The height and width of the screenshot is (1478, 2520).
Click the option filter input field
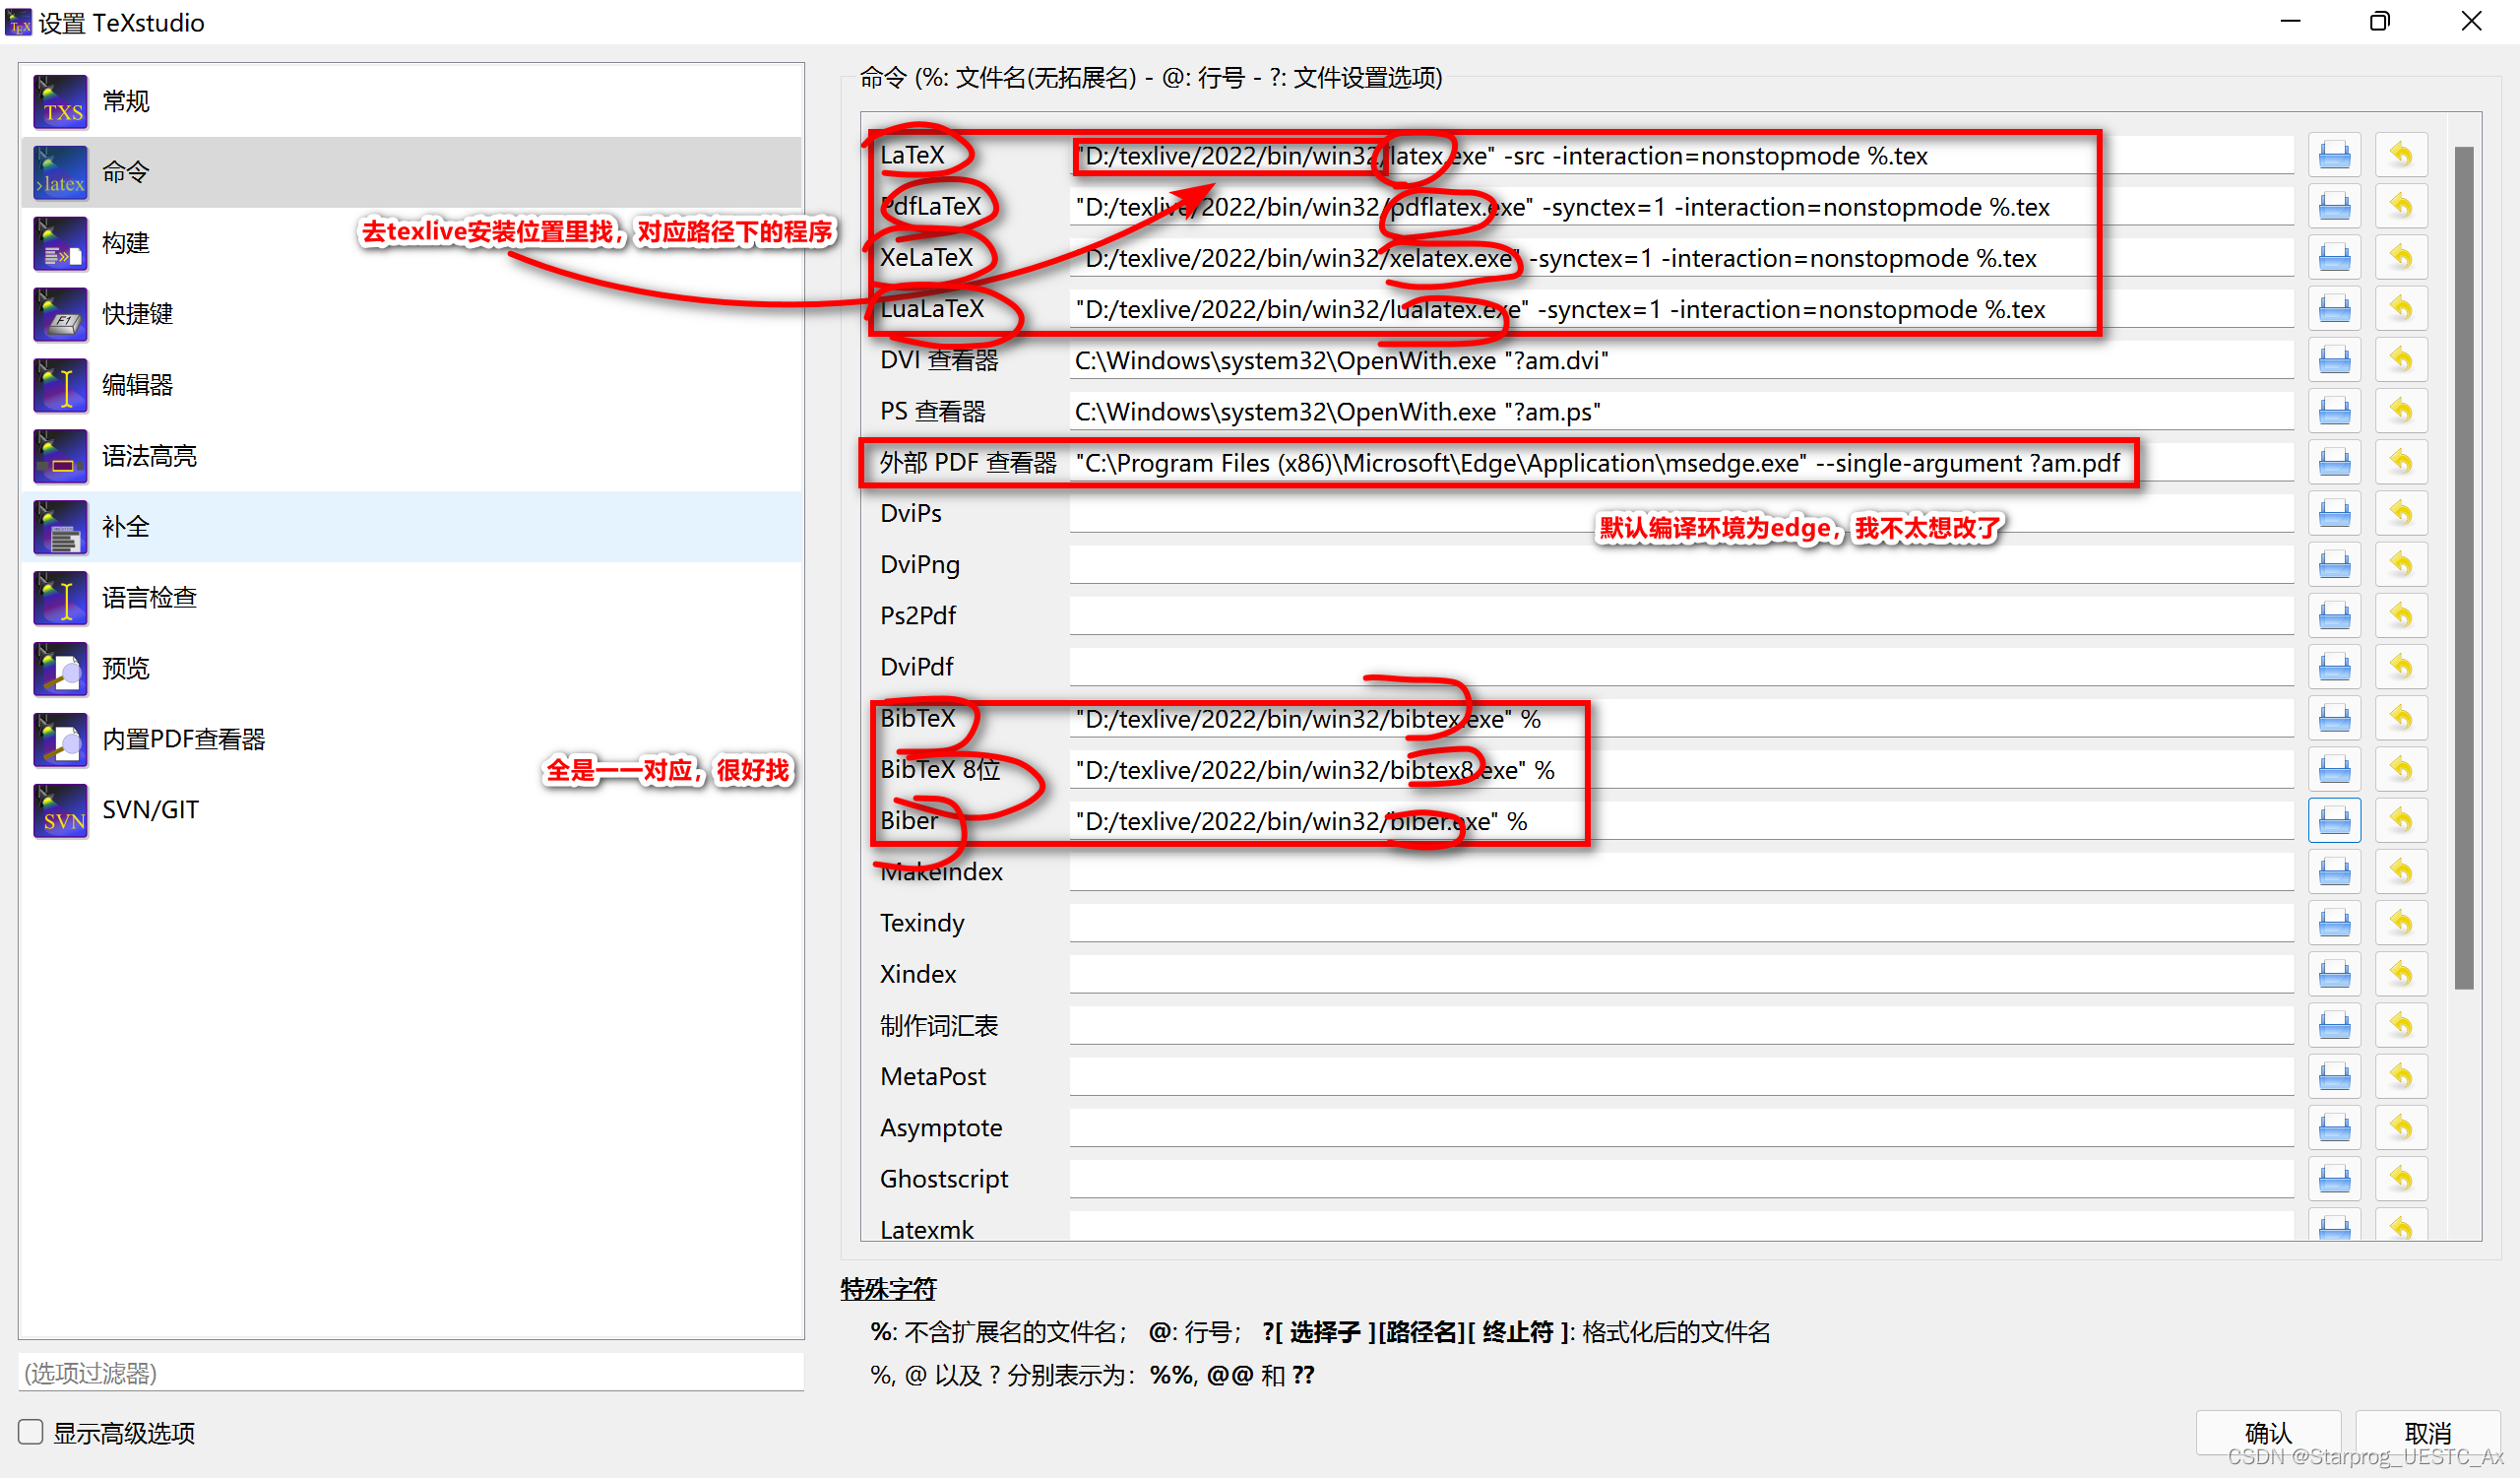[410, 1372]
